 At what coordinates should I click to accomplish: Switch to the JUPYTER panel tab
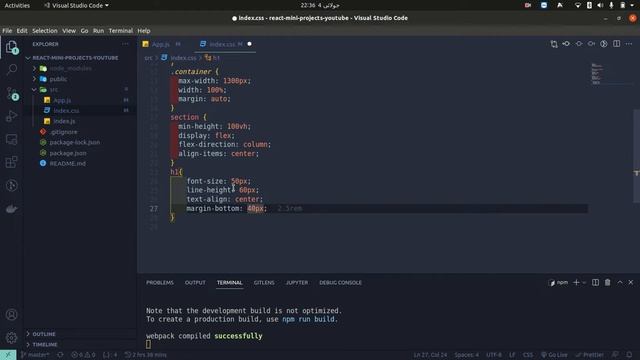(x=297, y=282)
